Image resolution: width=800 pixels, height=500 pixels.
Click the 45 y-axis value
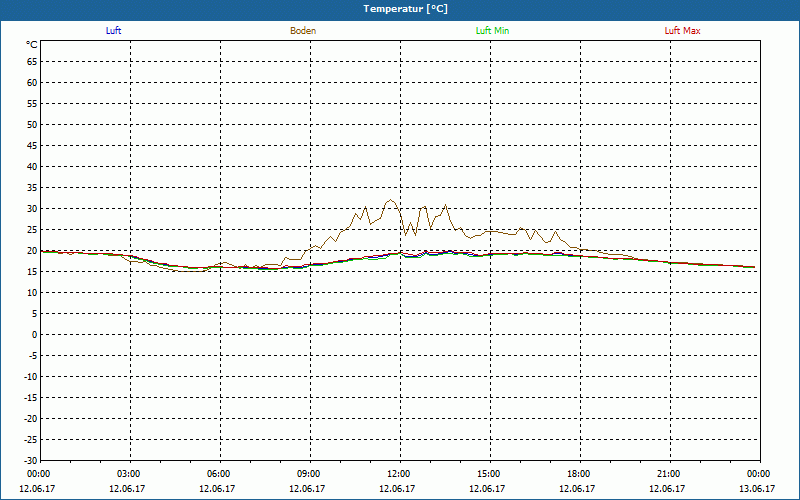pyautogui.click(x=32, y=145)
